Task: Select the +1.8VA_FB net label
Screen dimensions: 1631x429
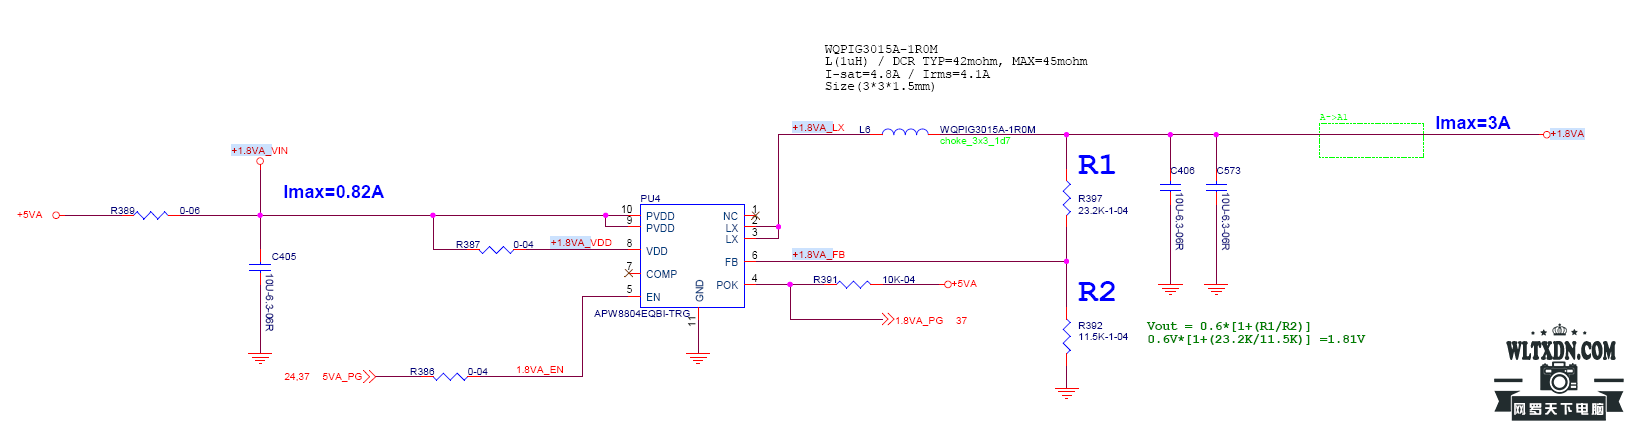Action: pyautogui.click(x=818, y=255)
